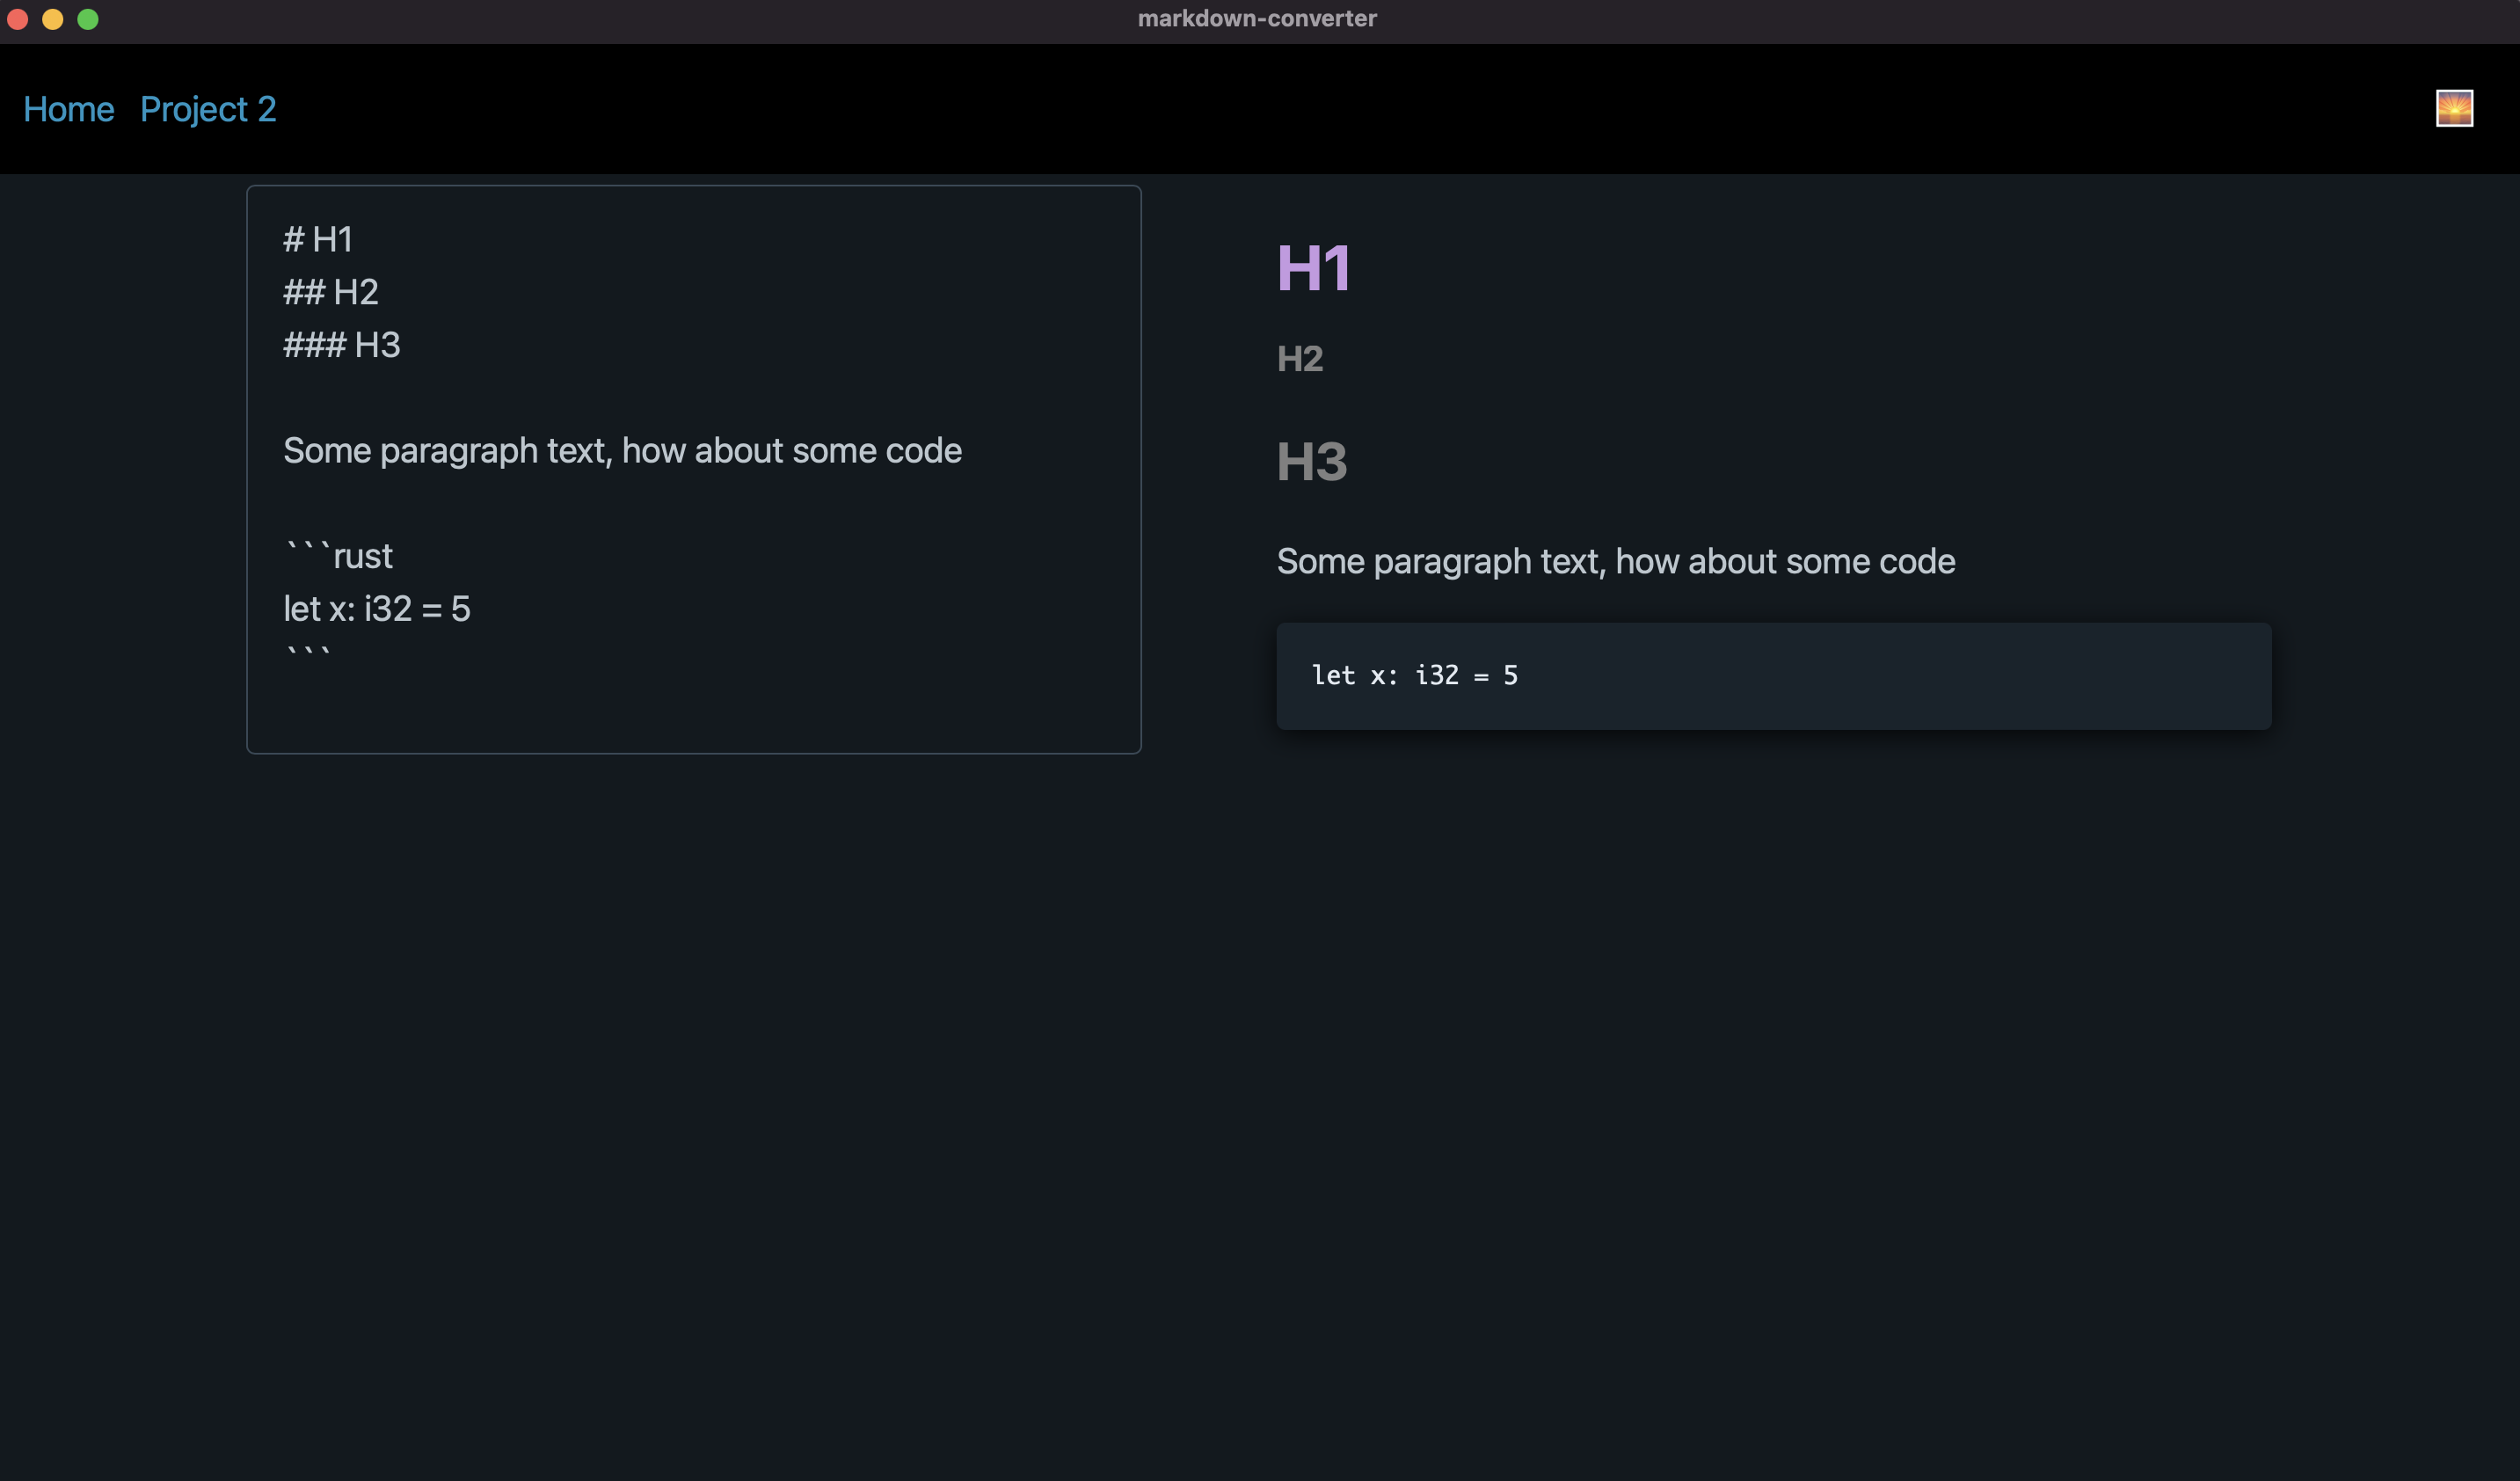2520x1481 pixels.
Task: Click 'Some paragraph text' line in the editor
Action: click(x=622, y=451)
